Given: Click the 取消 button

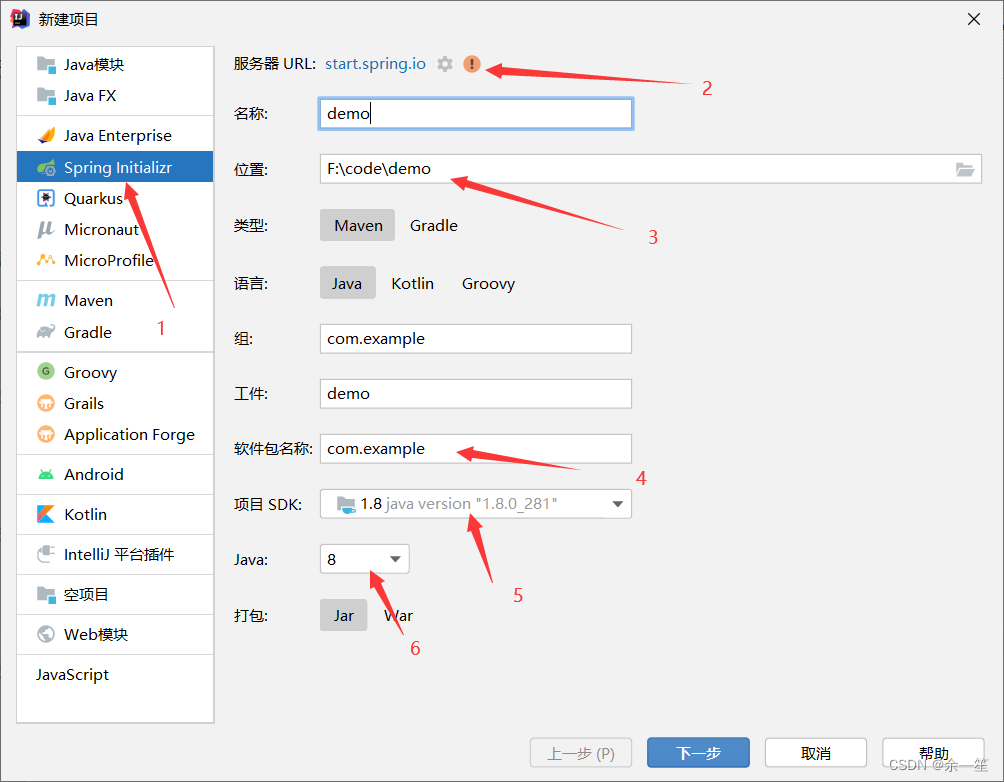Looking at the screenshot, I should [x=816, y=753].
